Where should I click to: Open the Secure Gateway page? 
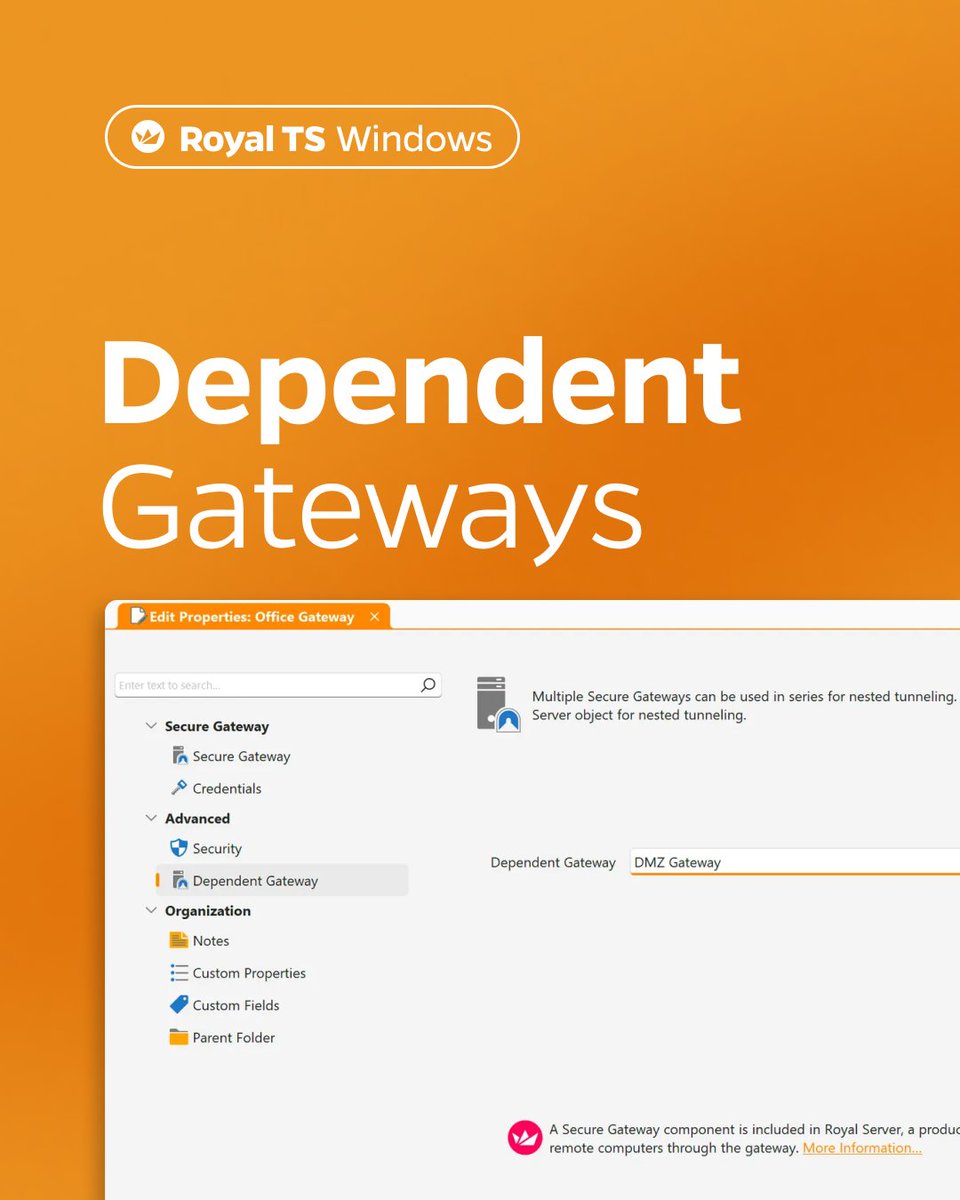pyautogui.click(x=241, y=756)
